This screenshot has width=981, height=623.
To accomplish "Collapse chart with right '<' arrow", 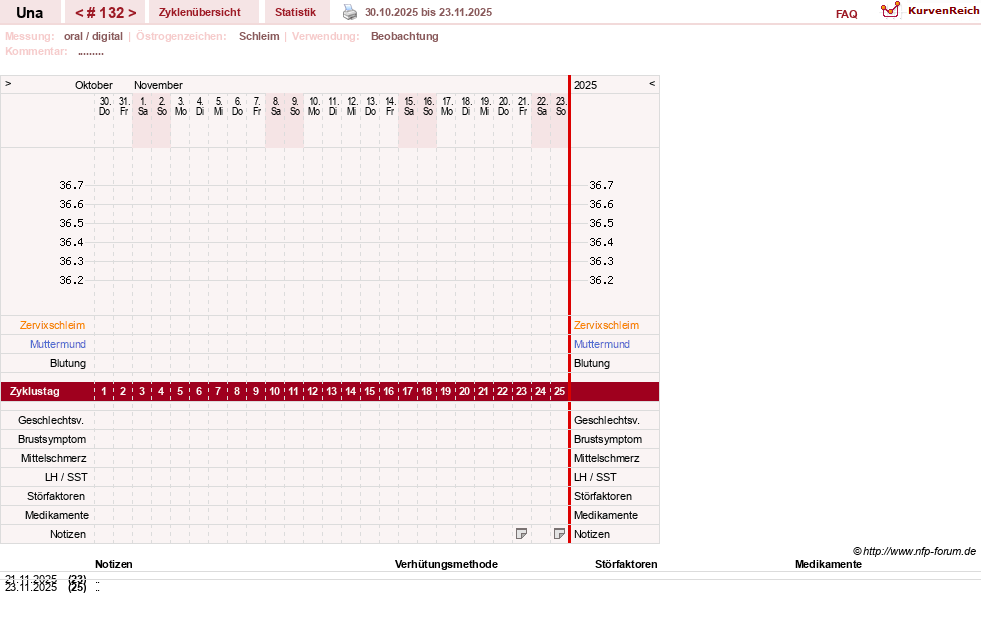I will [x=652, y=83].
